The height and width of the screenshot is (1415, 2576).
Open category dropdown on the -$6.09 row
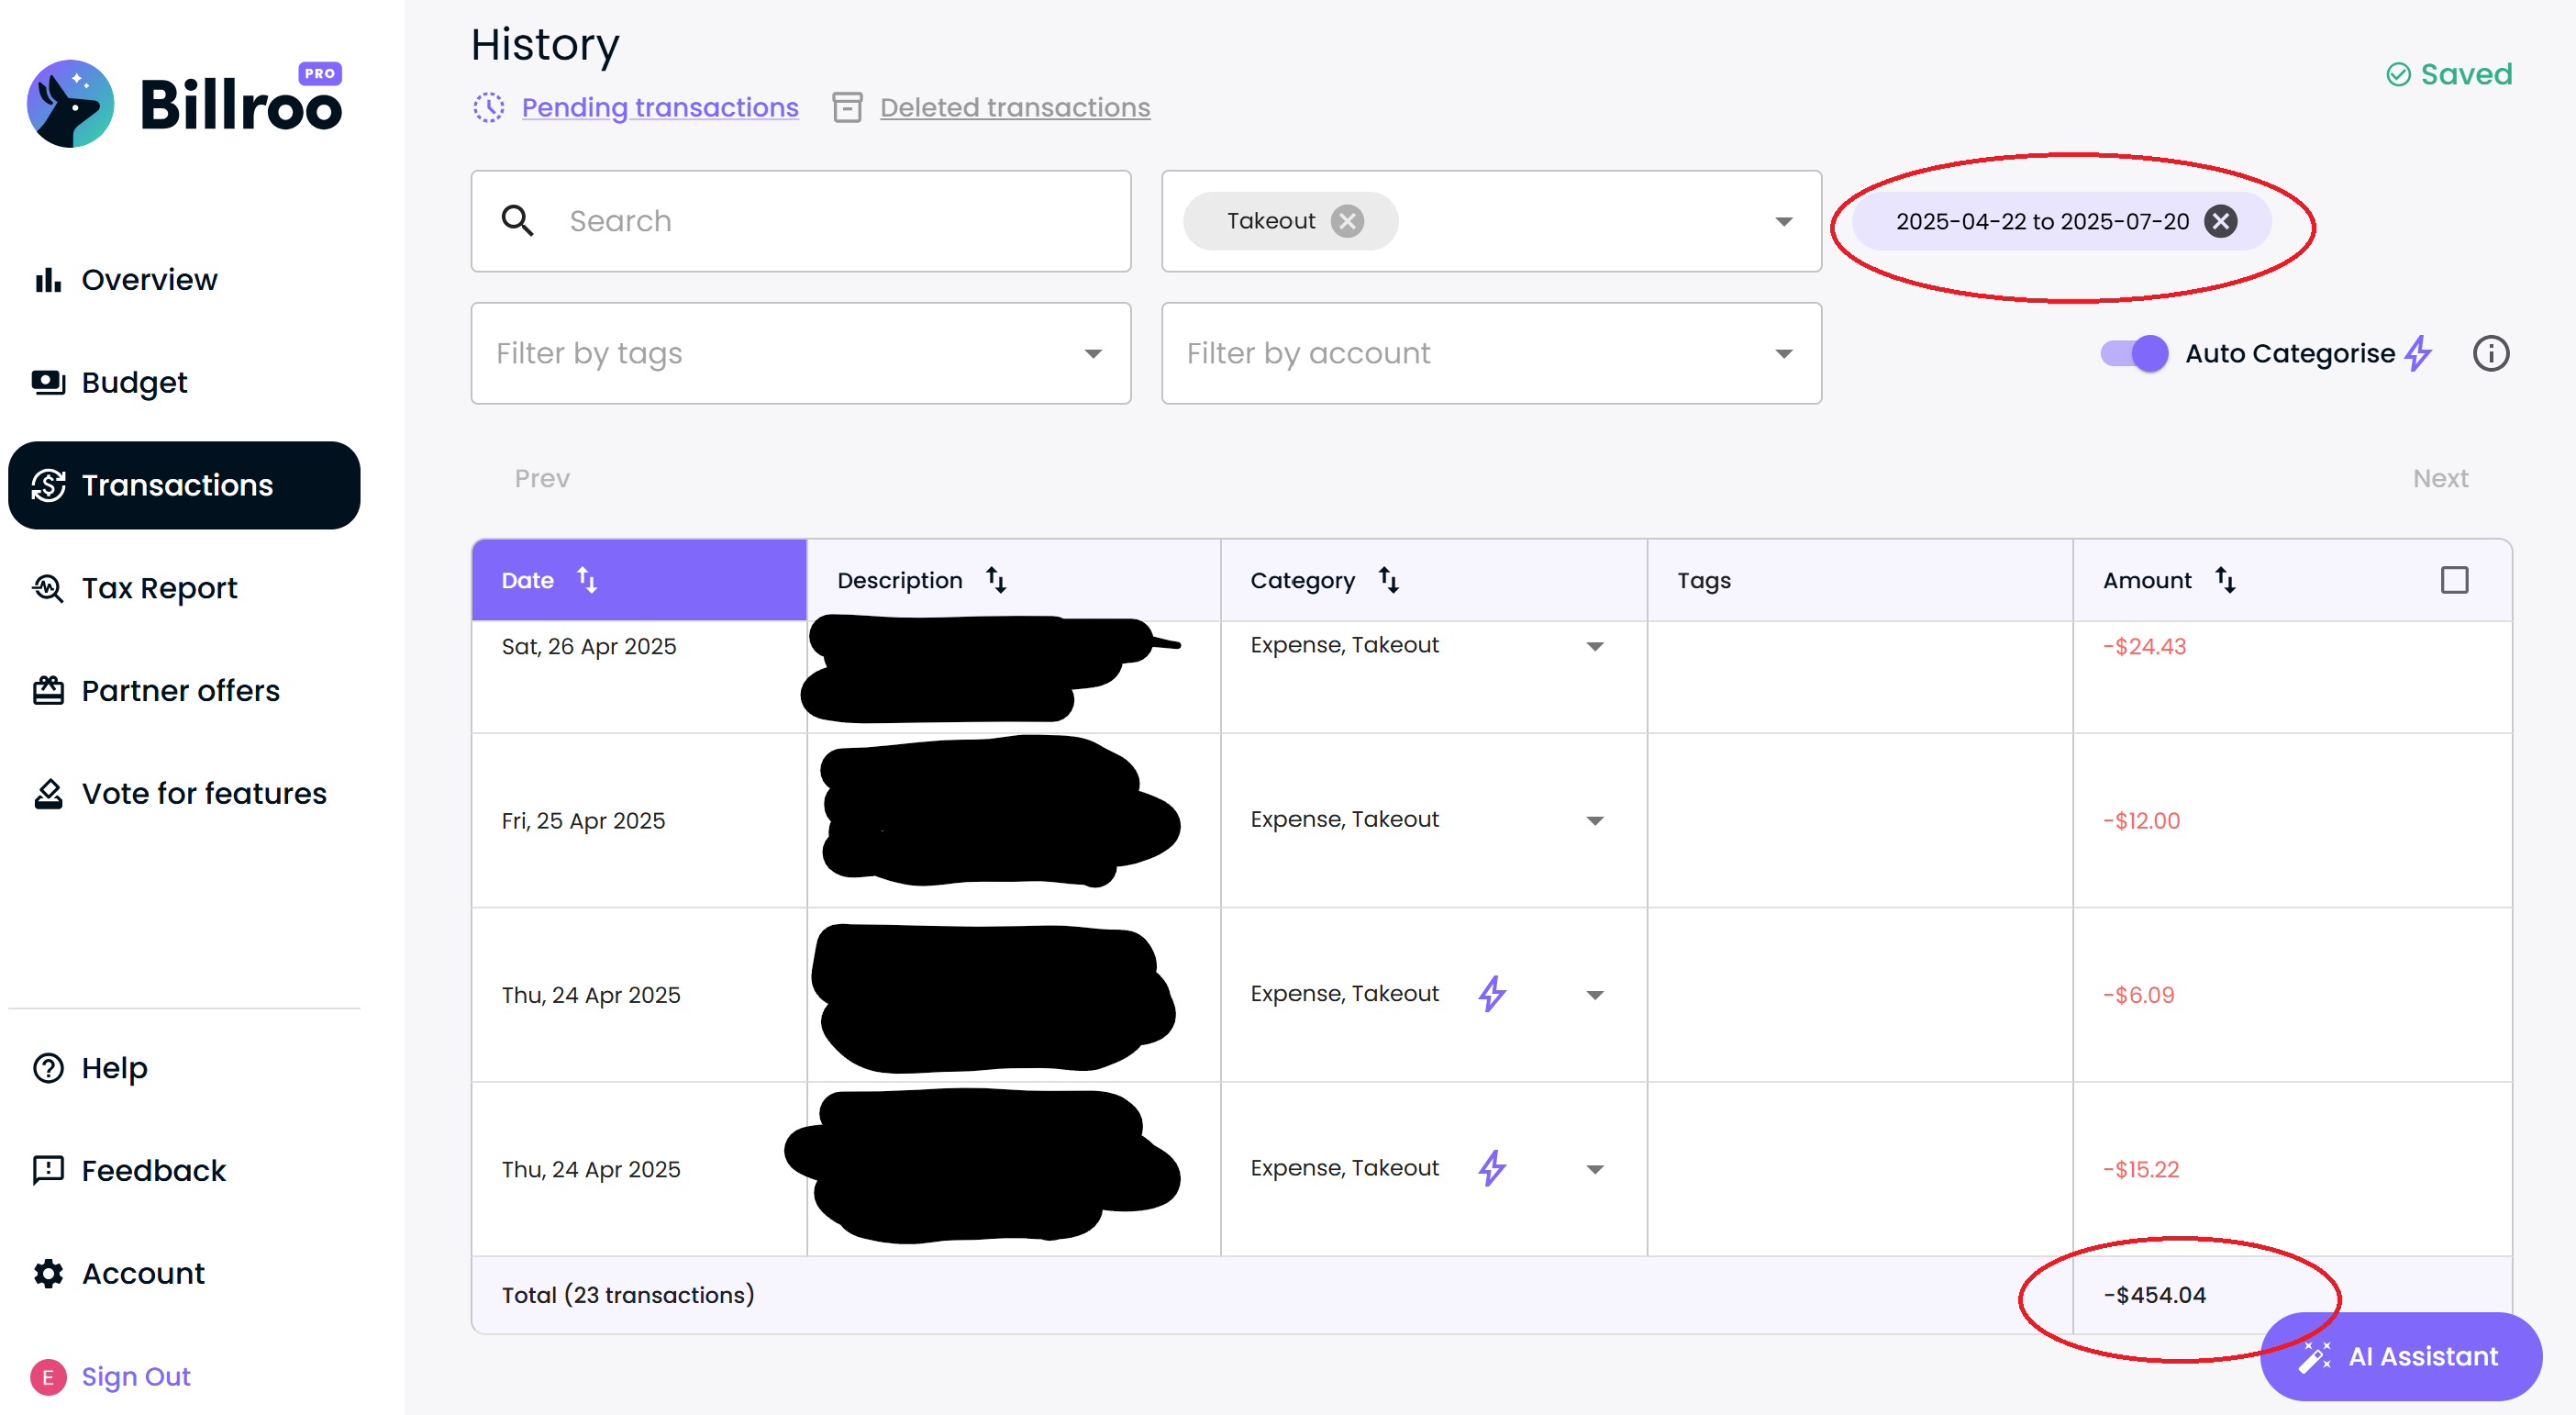tap(1595, 995)
